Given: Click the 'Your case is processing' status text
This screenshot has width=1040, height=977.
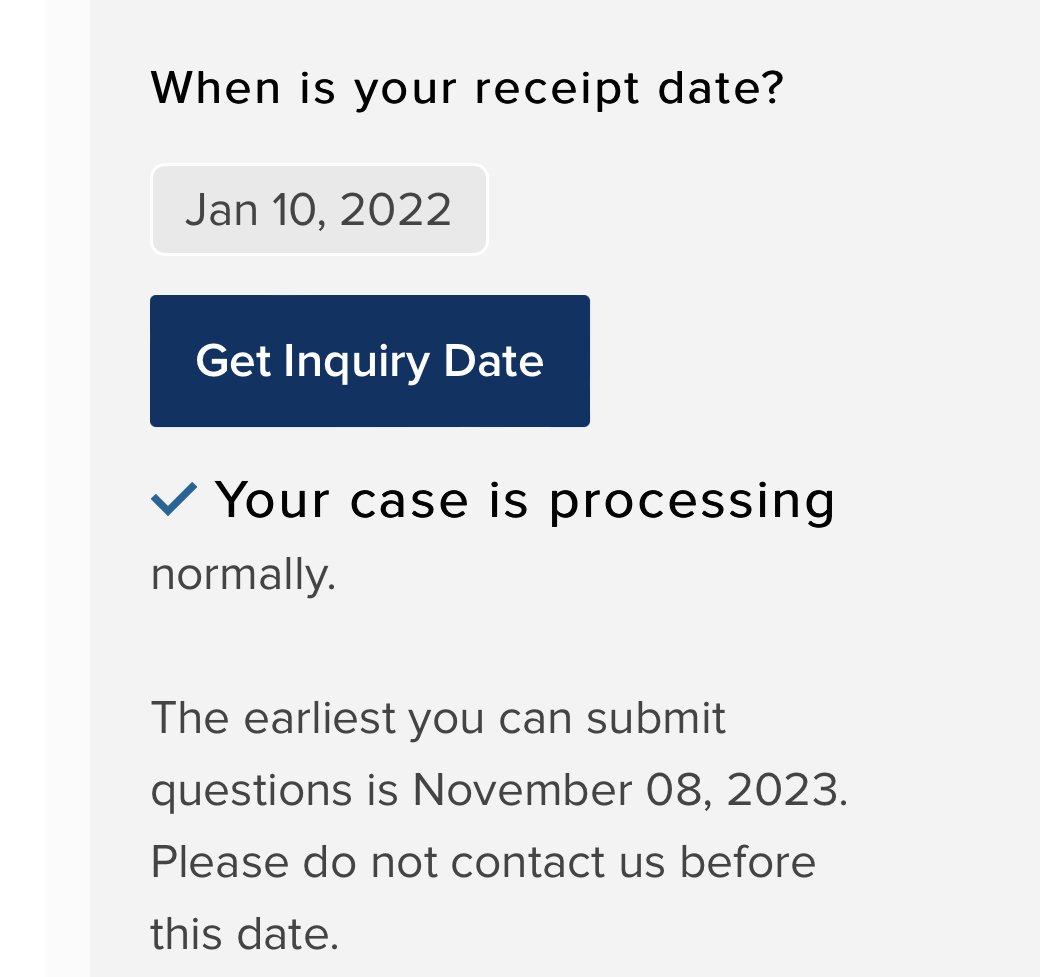Looking at the screenshot, I should coord(525,501).
